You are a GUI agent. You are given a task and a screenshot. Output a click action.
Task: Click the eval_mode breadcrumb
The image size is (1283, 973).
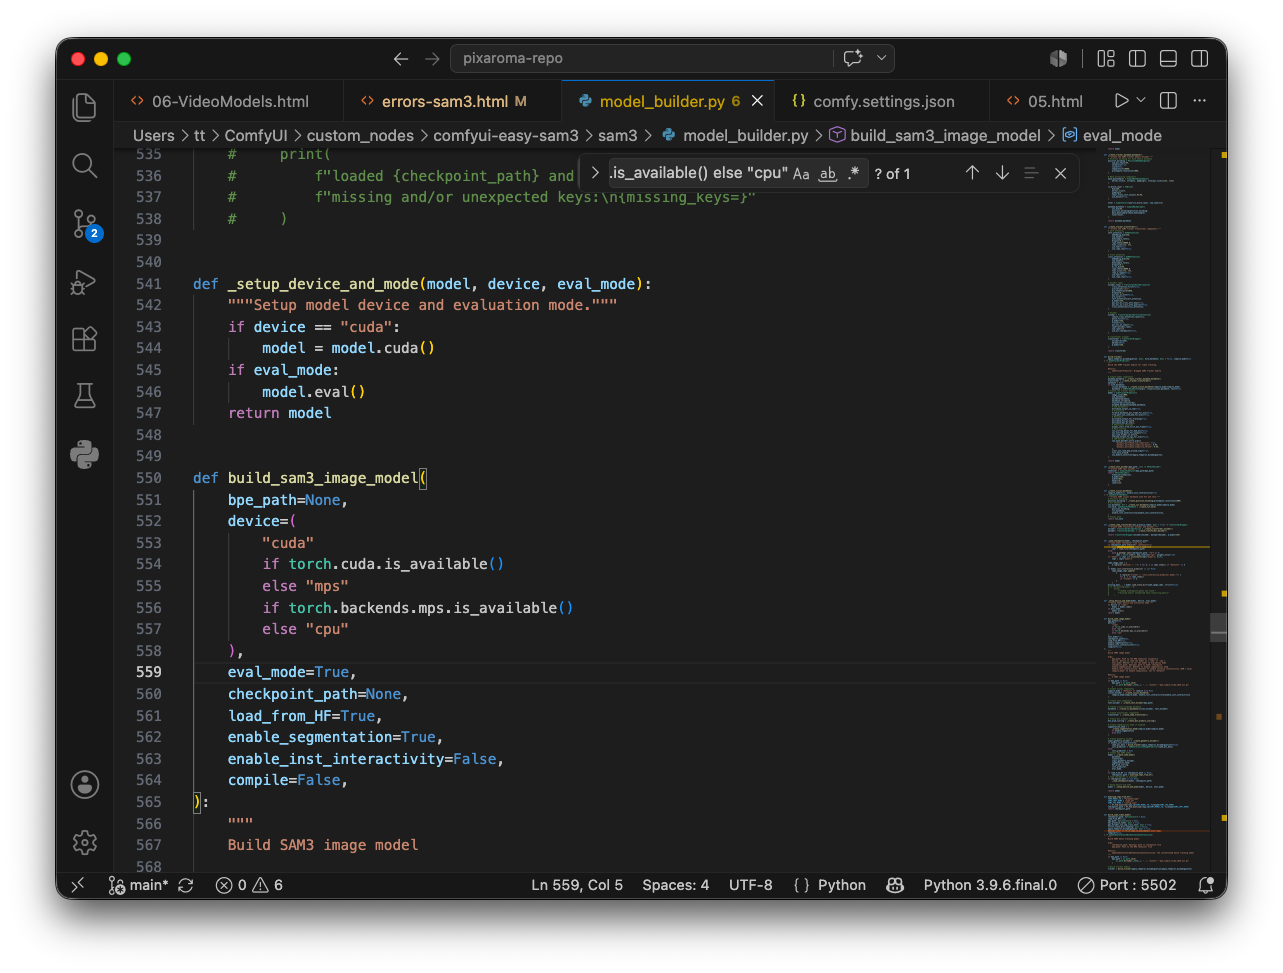click(x=1112, y=135)
